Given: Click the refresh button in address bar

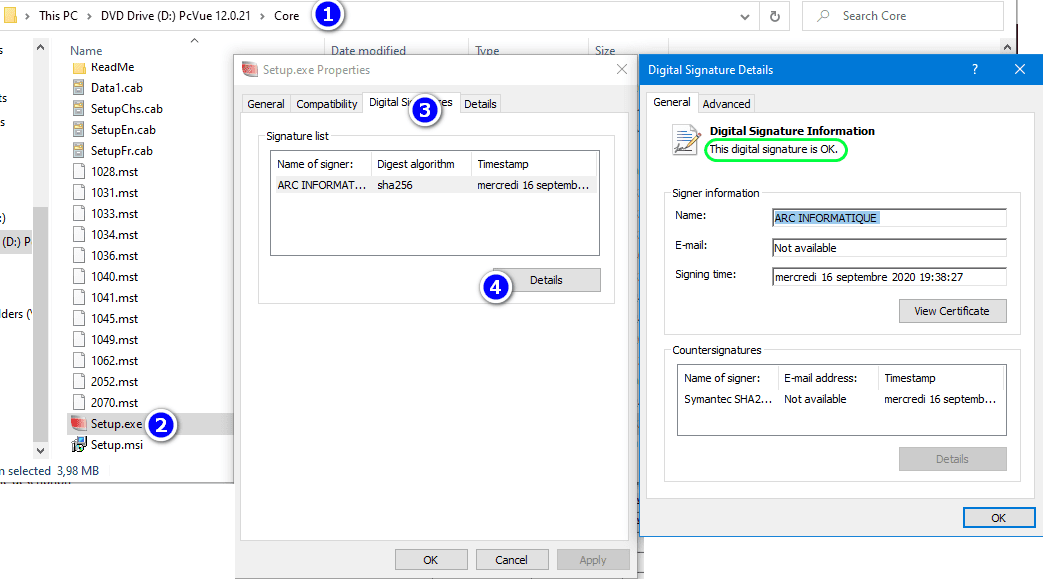Looking at the screenshot, I should pos(773,16).
